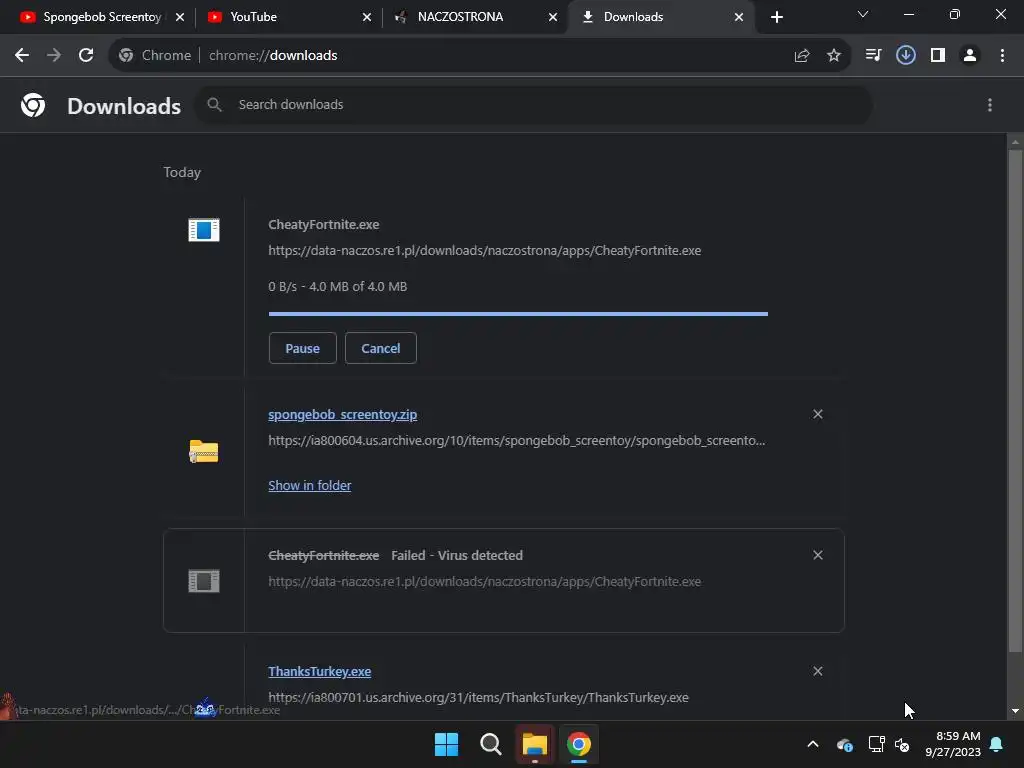Click in the Search downloads field
Screen dimensions: 1024x768
534,104
